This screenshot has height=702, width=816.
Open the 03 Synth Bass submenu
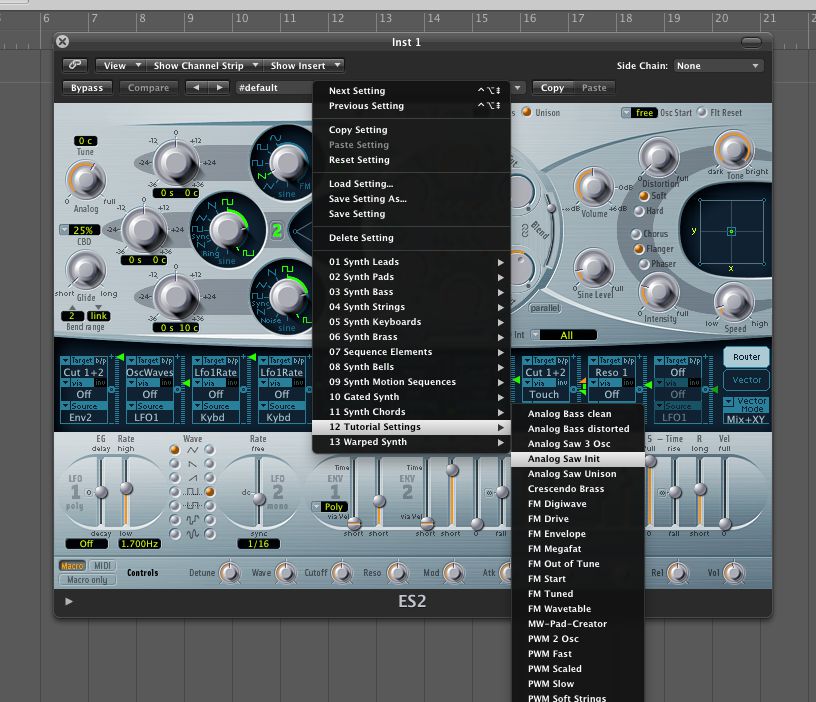coord(411,292)
